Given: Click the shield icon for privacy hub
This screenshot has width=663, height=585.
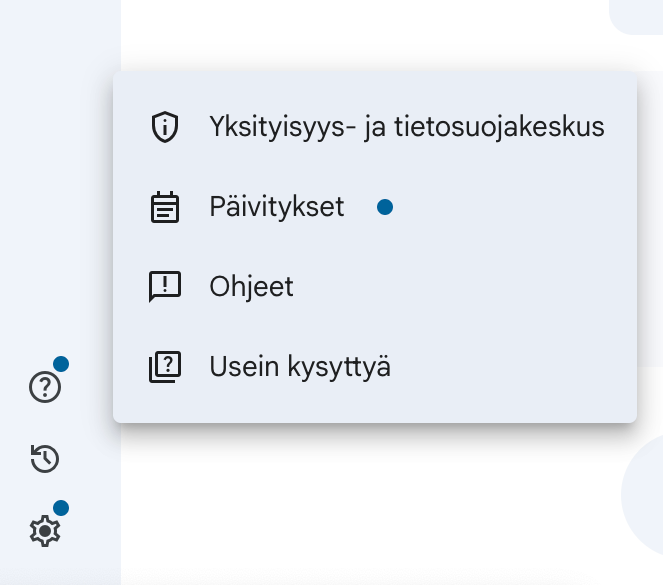Looking at the screenshot, I should [x=165, y=127].
